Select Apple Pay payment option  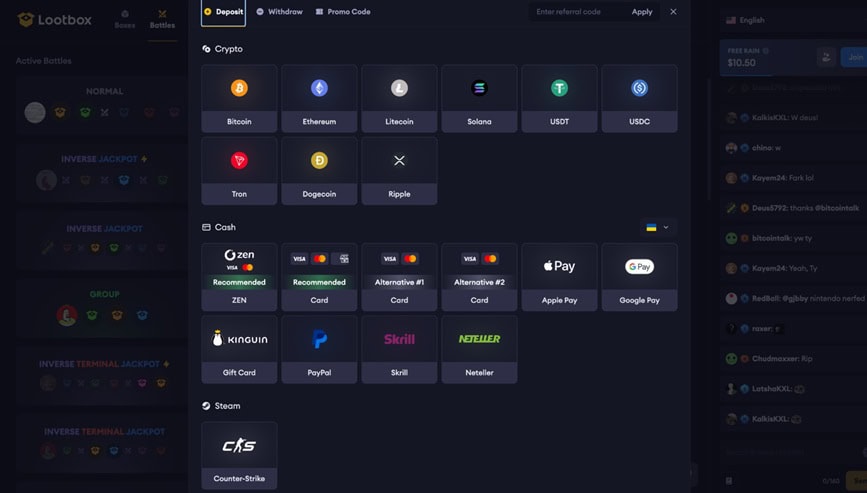click(x=560, y=277)
